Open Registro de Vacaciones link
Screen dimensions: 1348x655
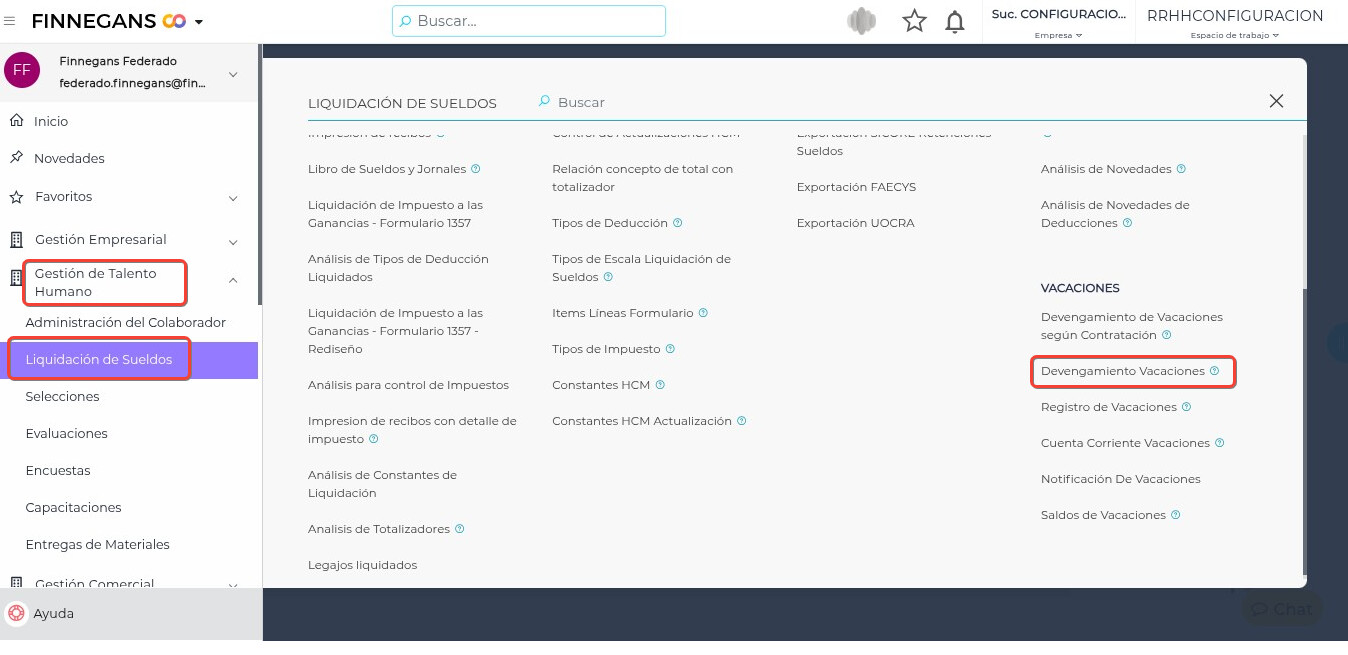1108,407
